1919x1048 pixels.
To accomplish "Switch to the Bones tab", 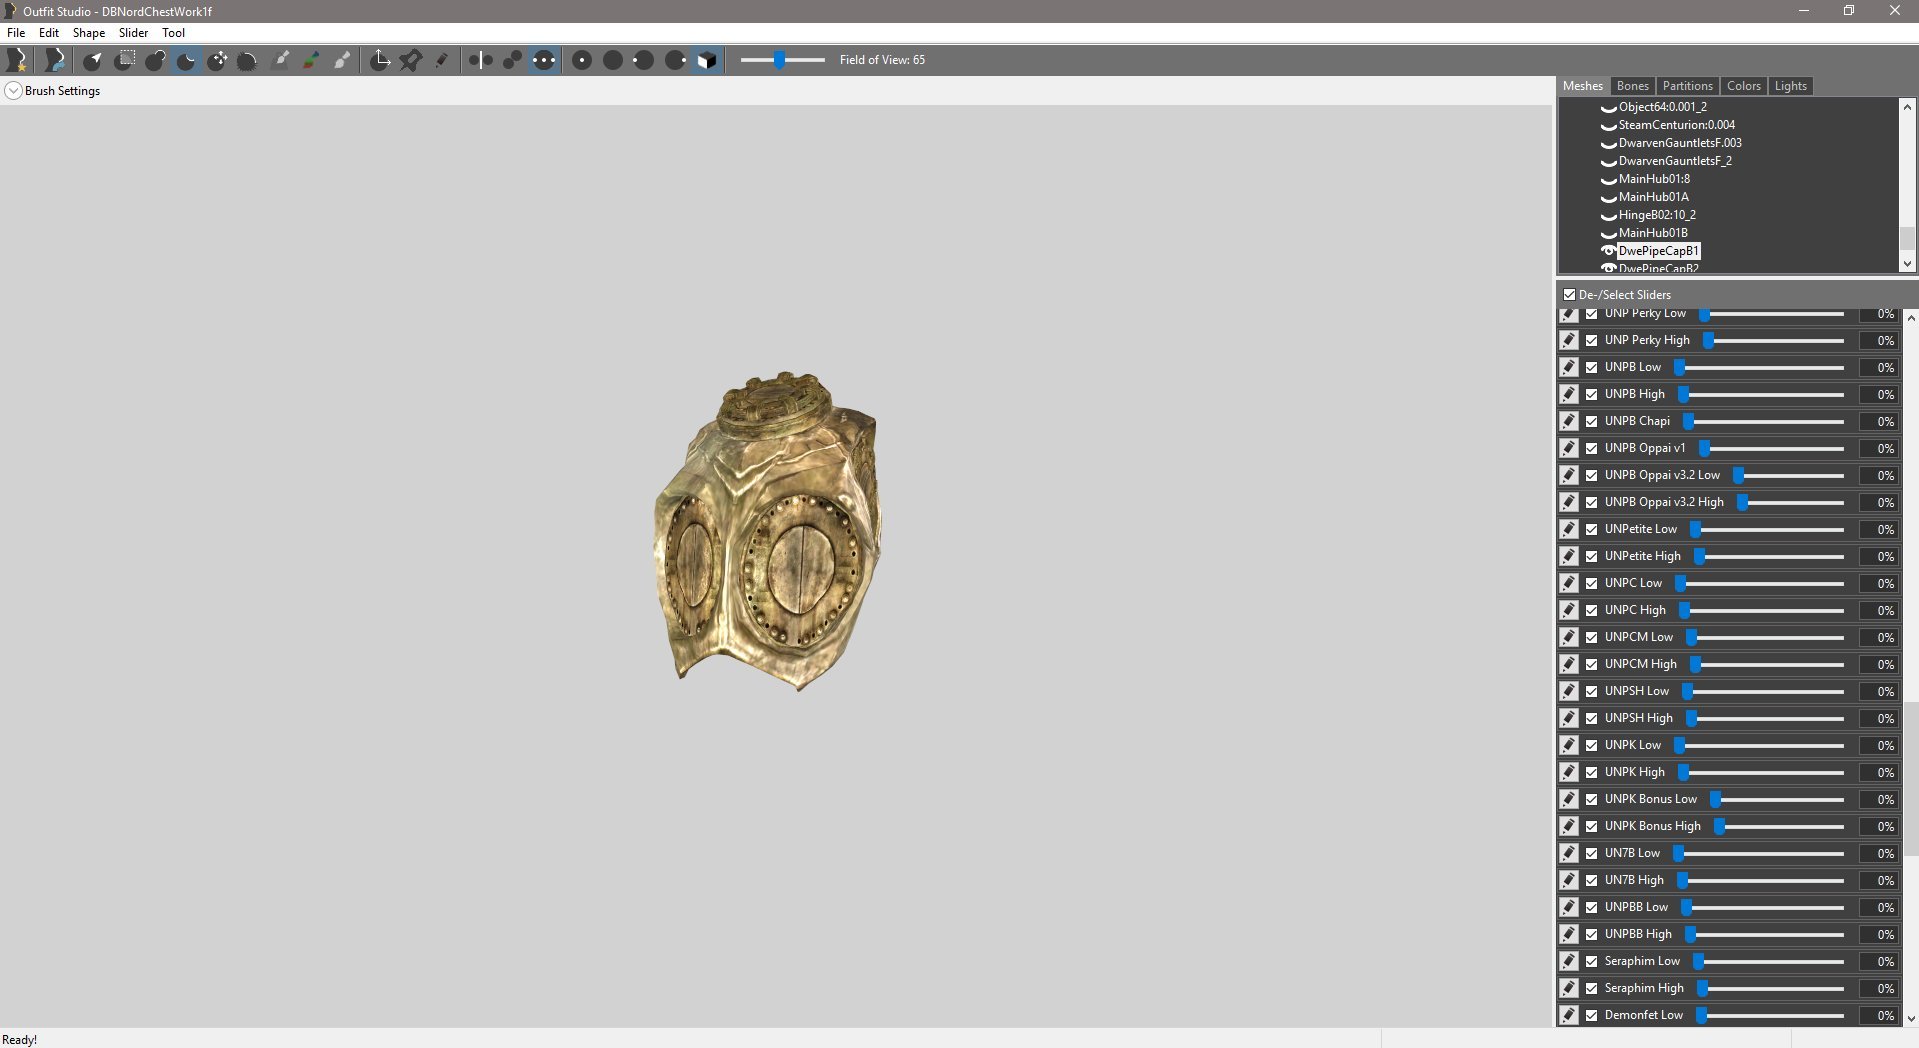I will (1632, 86).
